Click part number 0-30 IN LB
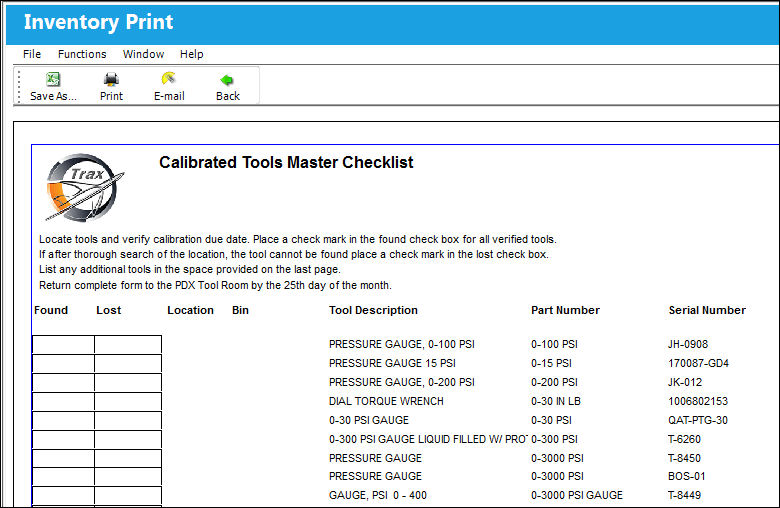Image resolution: width=780 pixels, height=508 pixels. click(x=556, y=401)
